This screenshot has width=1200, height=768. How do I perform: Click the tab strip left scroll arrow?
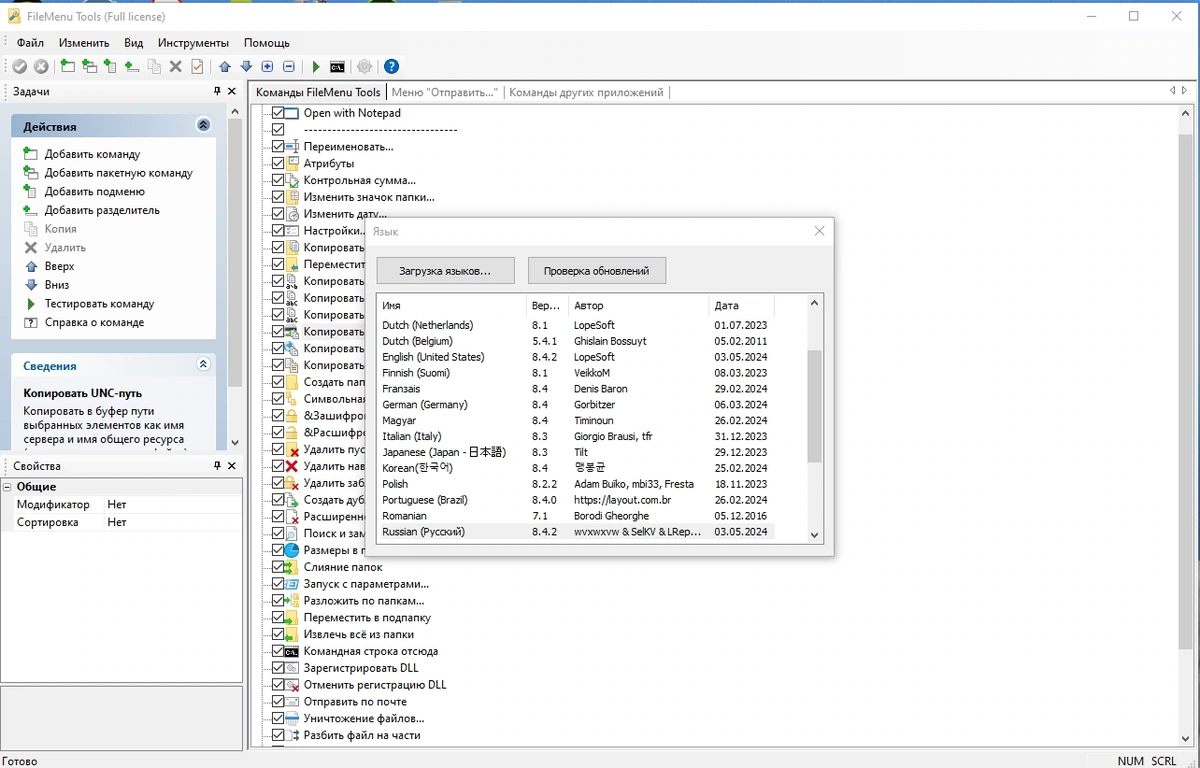click(1173, 91)
